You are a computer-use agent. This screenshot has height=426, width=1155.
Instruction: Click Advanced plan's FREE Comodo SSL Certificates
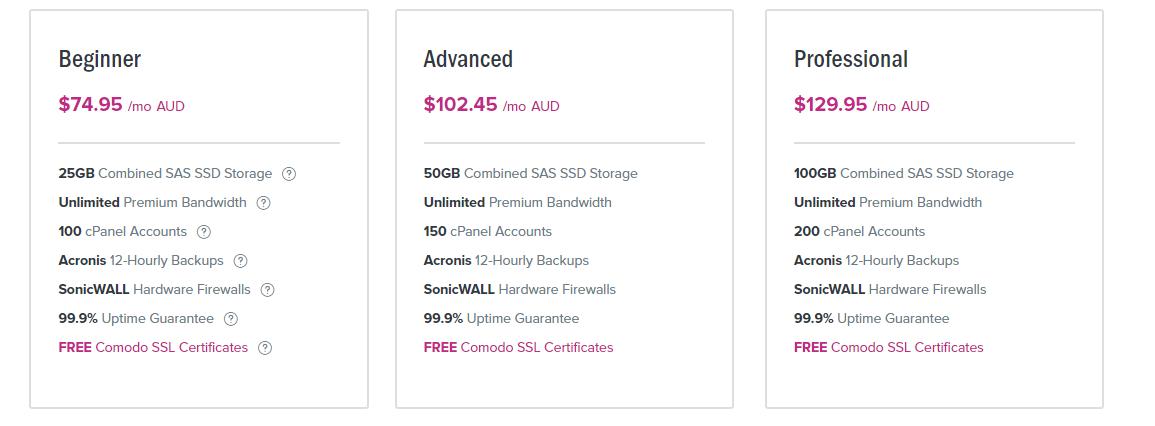click(x=519, y=347)
